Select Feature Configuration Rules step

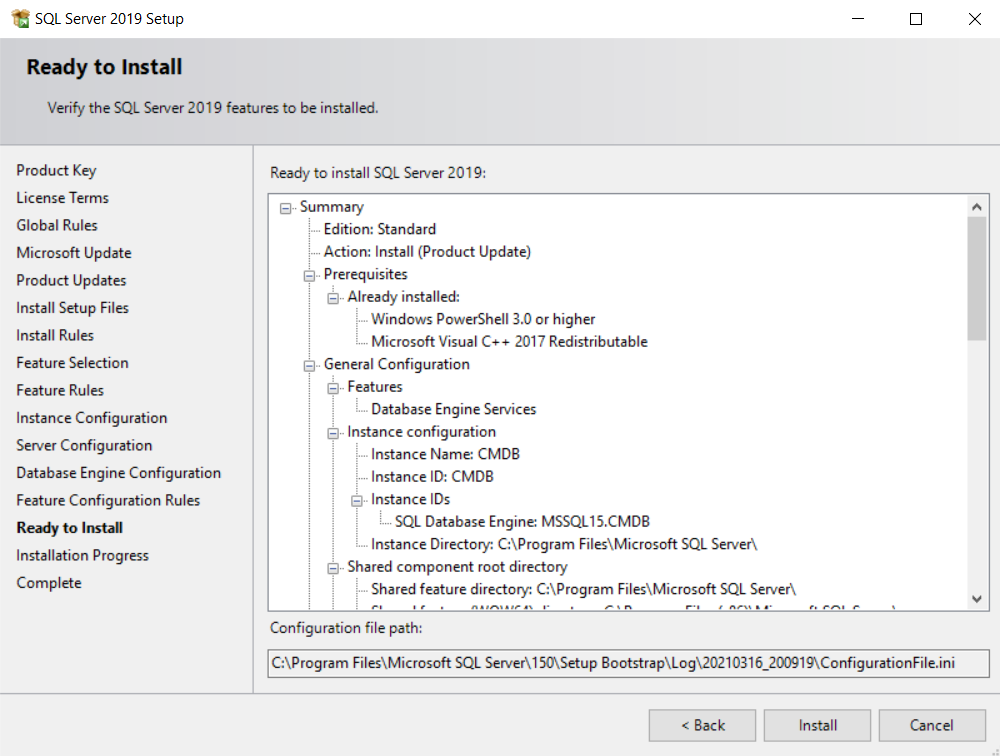[108, 500]
